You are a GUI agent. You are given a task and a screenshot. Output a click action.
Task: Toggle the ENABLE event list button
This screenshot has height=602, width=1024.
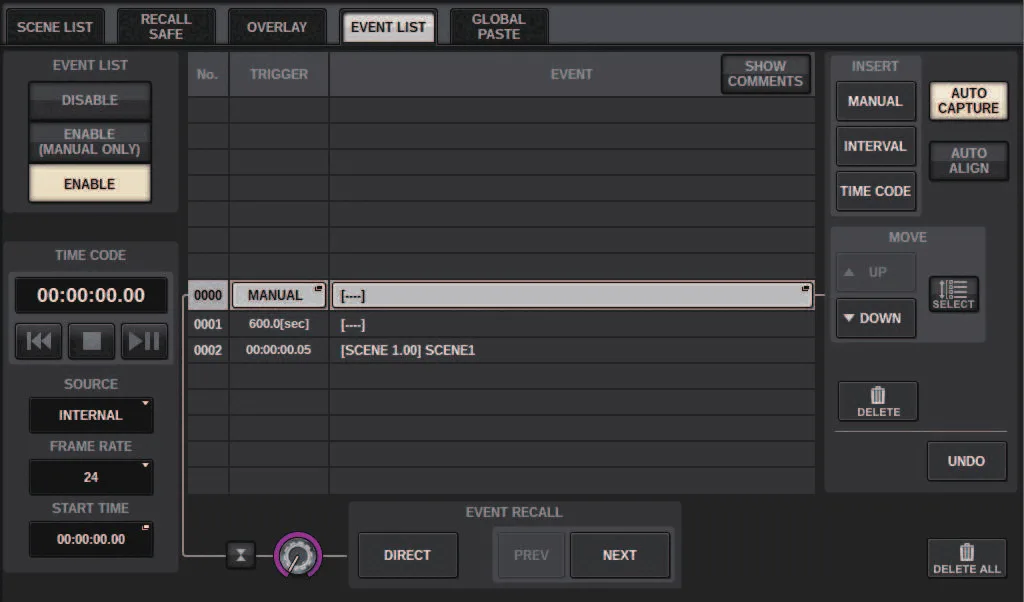point(90,183)
